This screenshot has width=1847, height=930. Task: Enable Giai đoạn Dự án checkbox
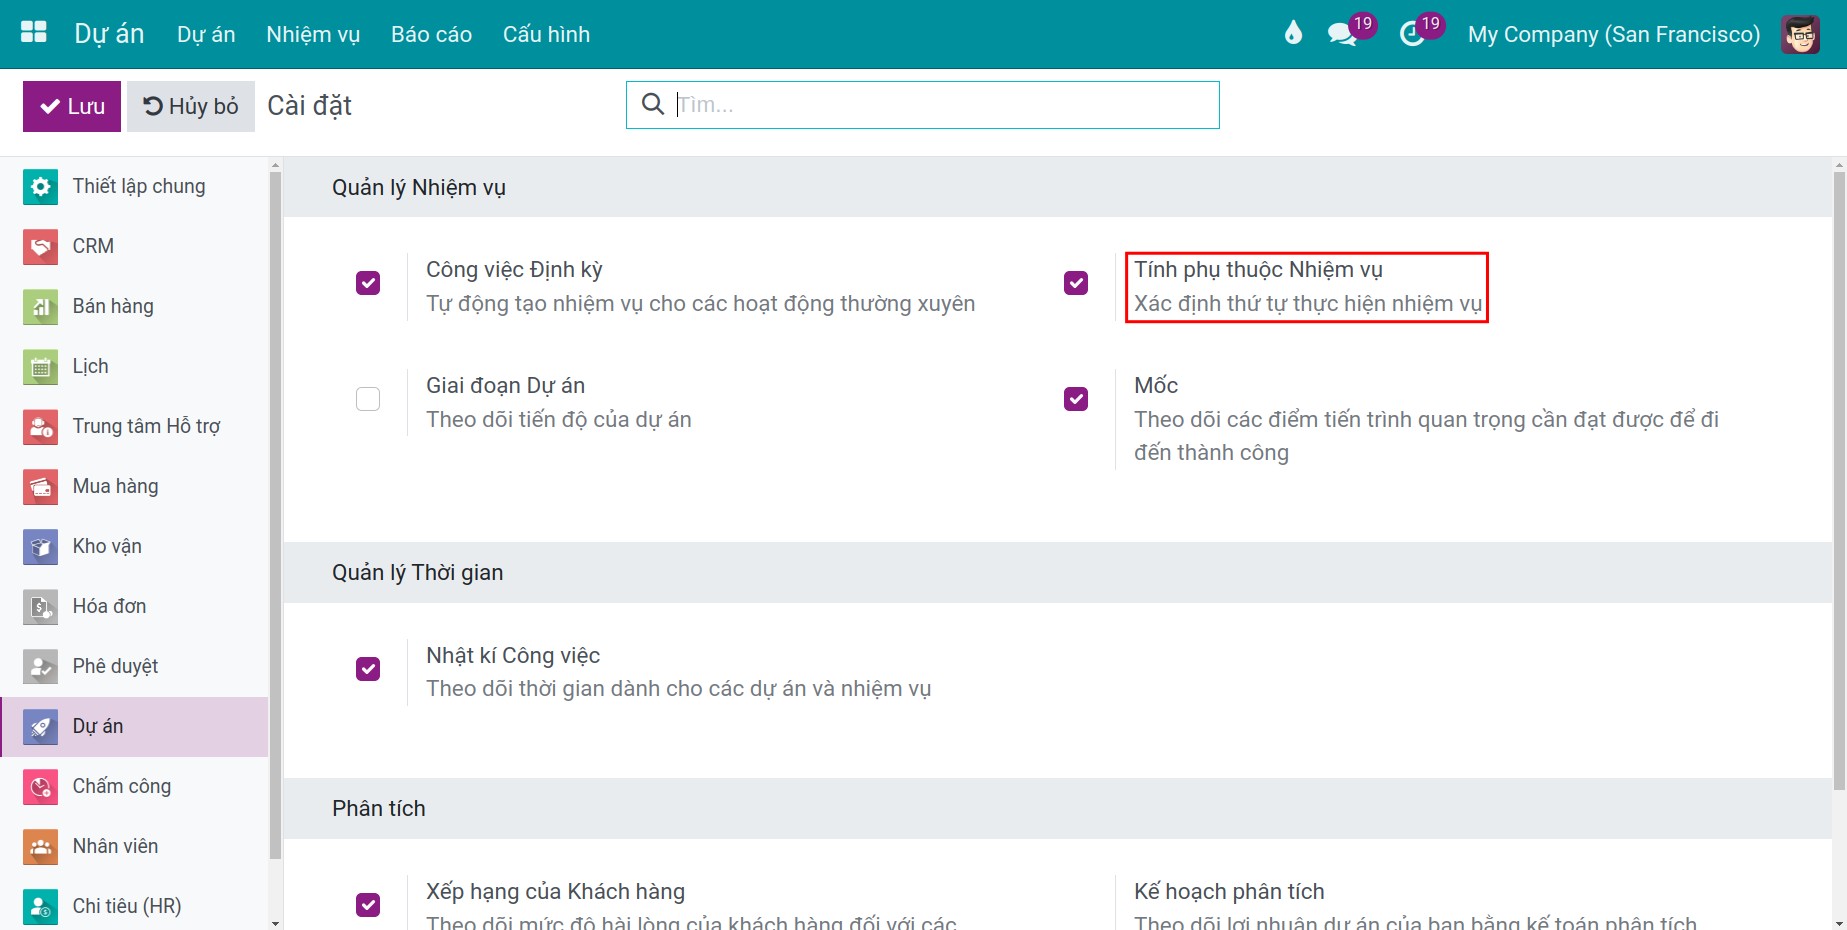(x=368, y=399)
